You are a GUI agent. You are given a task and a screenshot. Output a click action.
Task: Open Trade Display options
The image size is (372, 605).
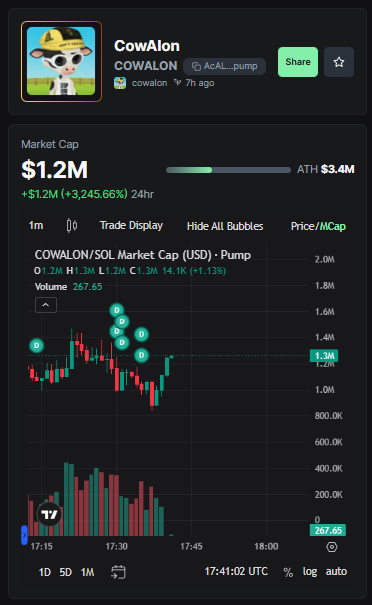131,225
